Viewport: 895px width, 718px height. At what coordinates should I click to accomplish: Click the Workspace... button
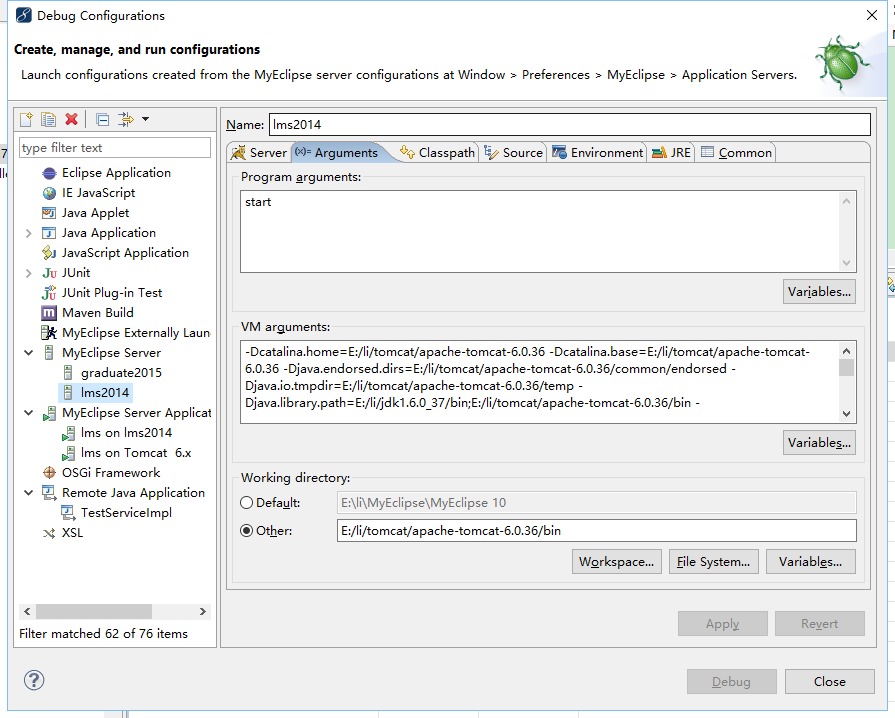[616, 562]
